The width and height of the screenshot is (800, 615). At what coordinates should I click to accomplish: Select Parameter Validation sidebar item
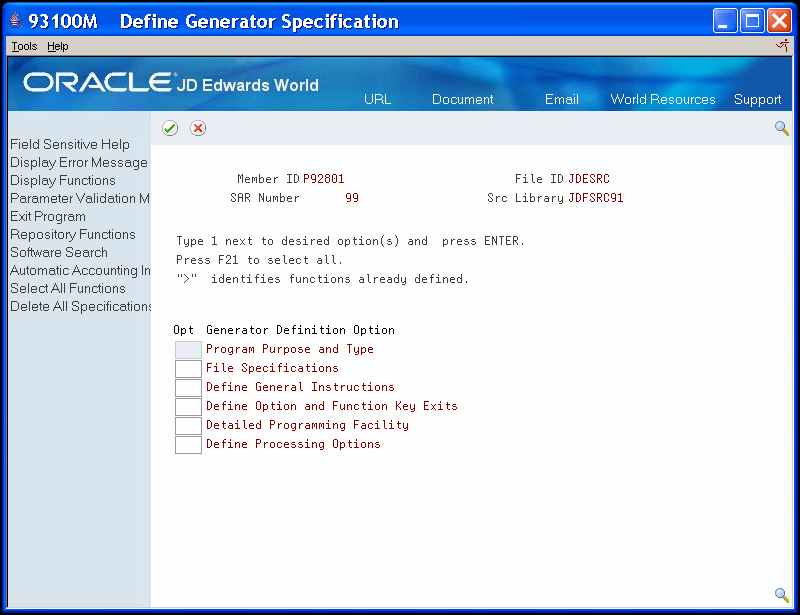[80, 198]
